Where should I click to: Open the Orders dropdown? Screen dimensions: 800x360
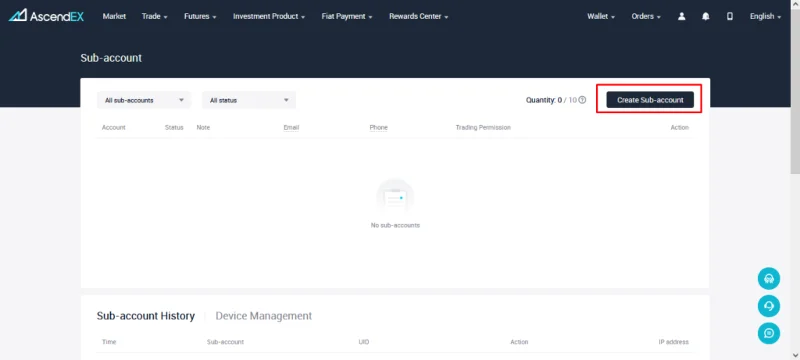click(x=646, y=16)
